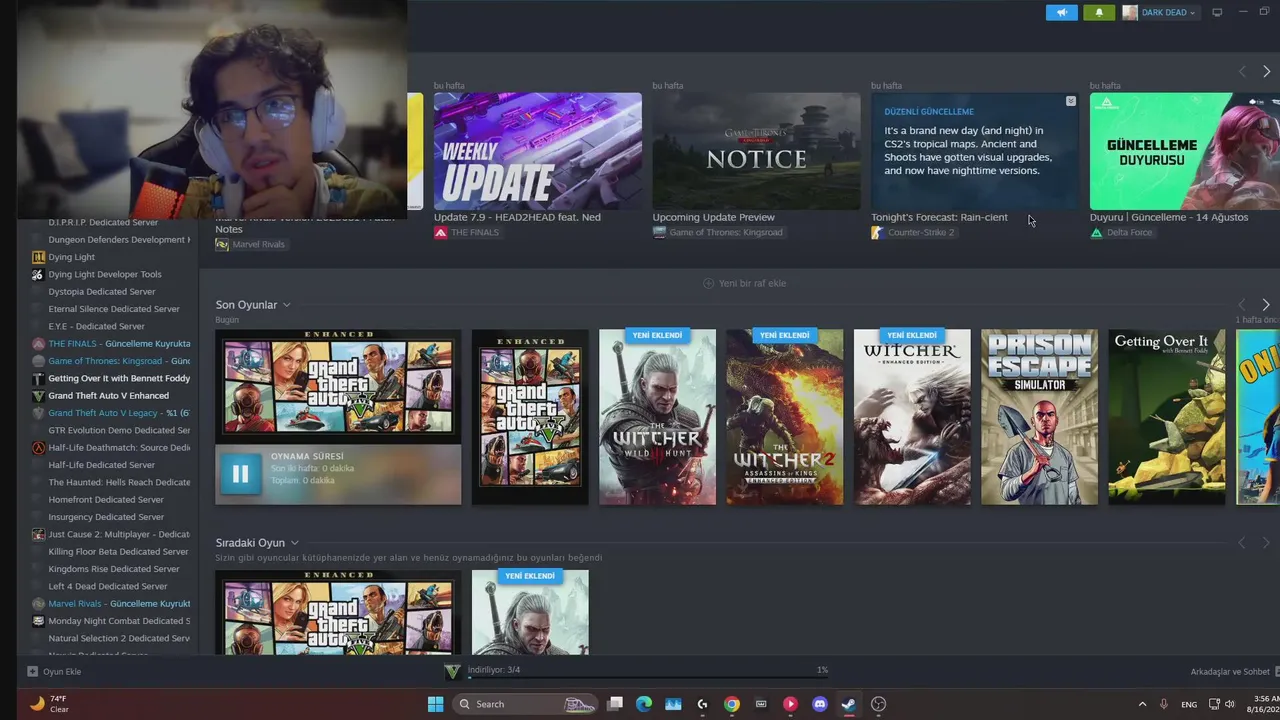1280x720 pixels.
Task: Open The Witcher Enhanced Edition cover
Action: click(x=912, y=417)
